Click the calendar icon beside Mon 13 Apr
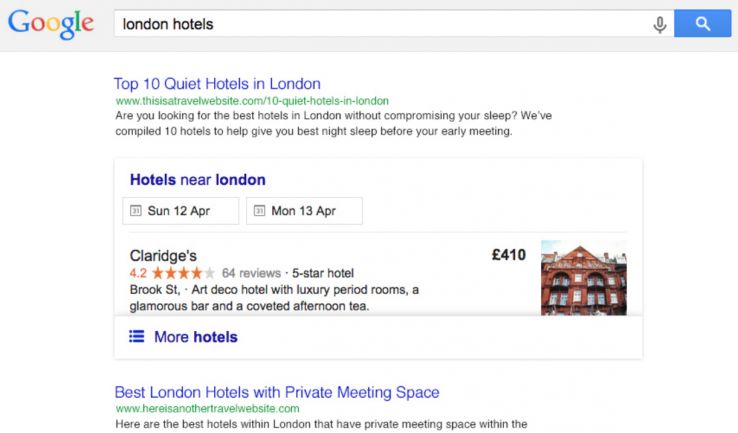Image resolution: width=738 pixels, height=433 pixels. coord(260,211)
